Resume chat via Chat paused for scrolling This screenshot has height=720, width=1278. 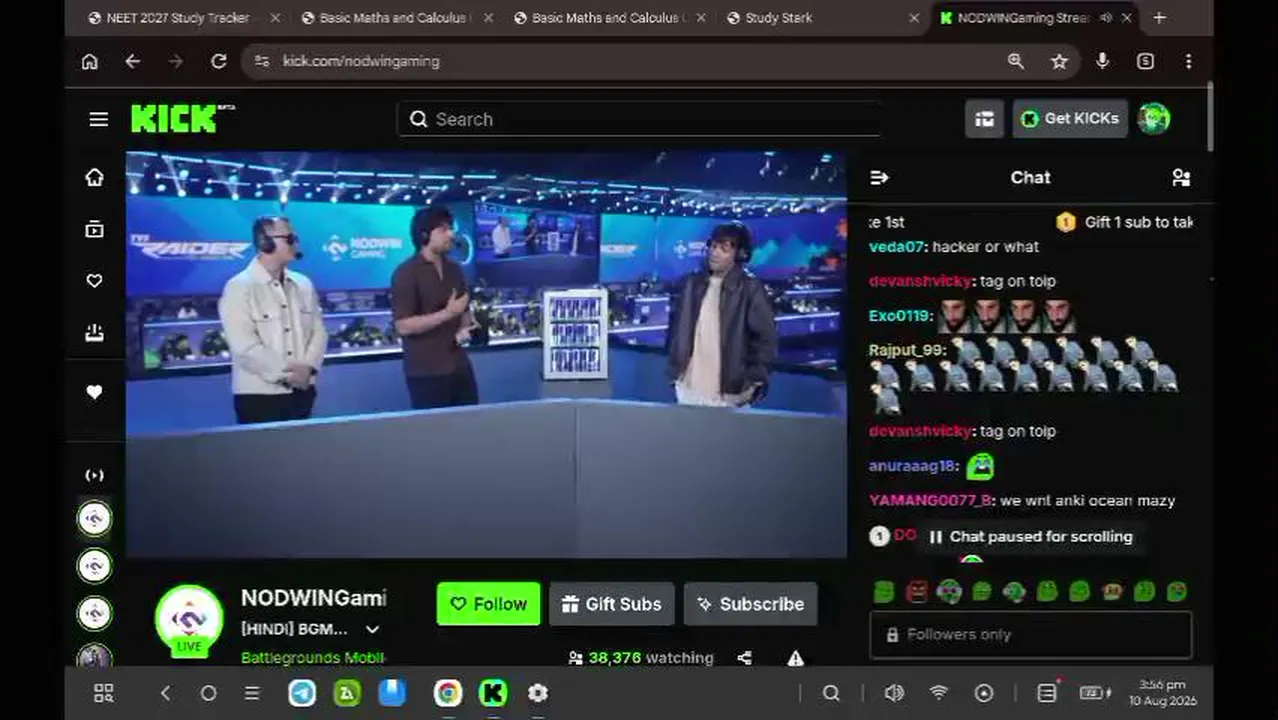pos(1030,537)
